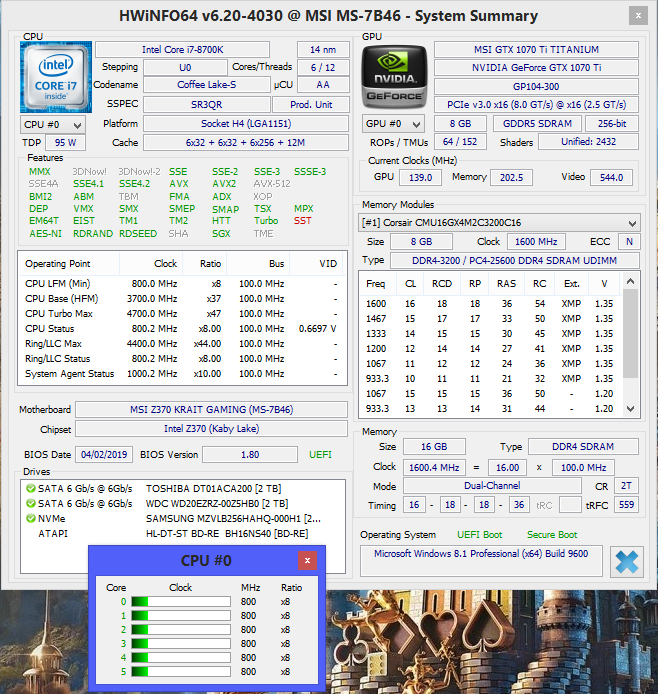Viewport: 658px width, 694px height.
Task: Click the GDDR5 SDRAM memory type field
Action: (x=538, y=123)
